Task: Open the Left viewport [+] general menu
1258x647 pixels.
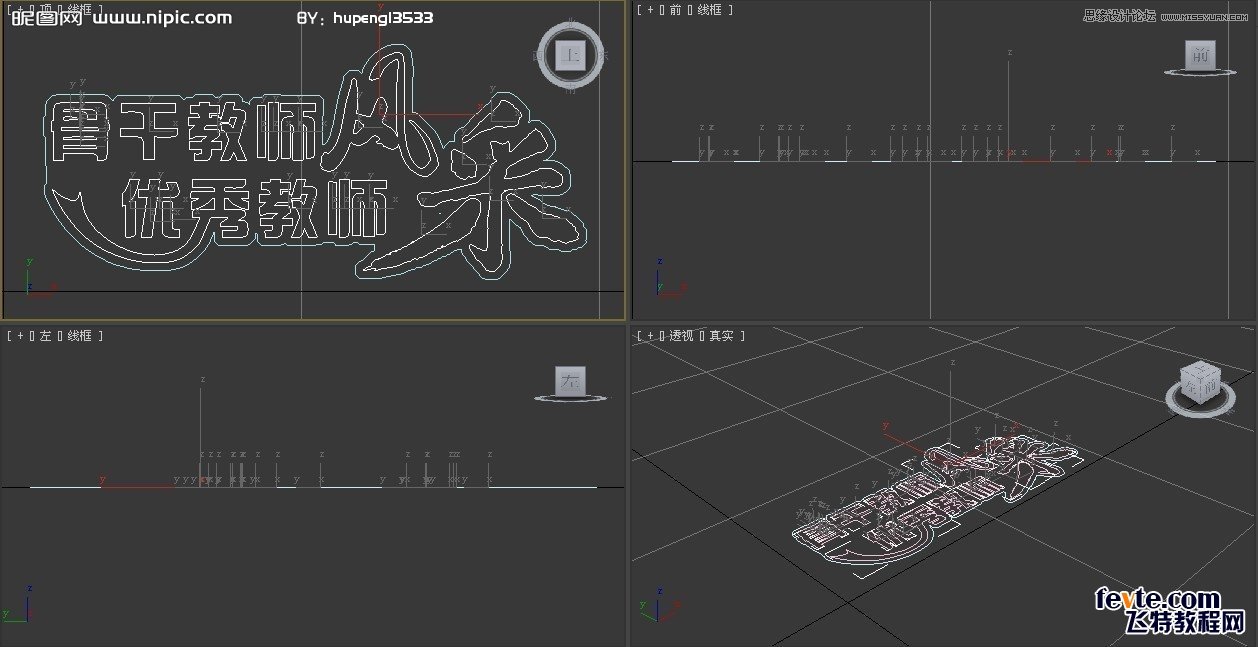Action: 18,336
